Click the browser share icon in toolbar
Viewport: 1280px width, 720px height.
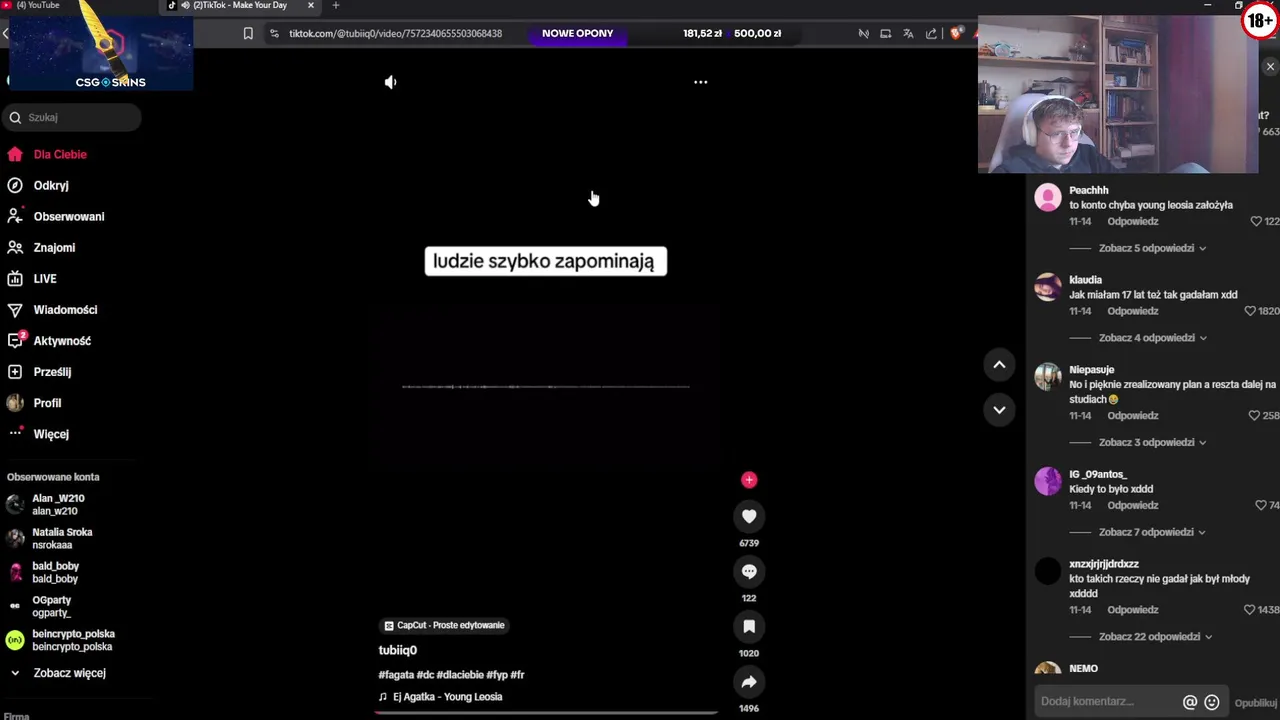931,33
